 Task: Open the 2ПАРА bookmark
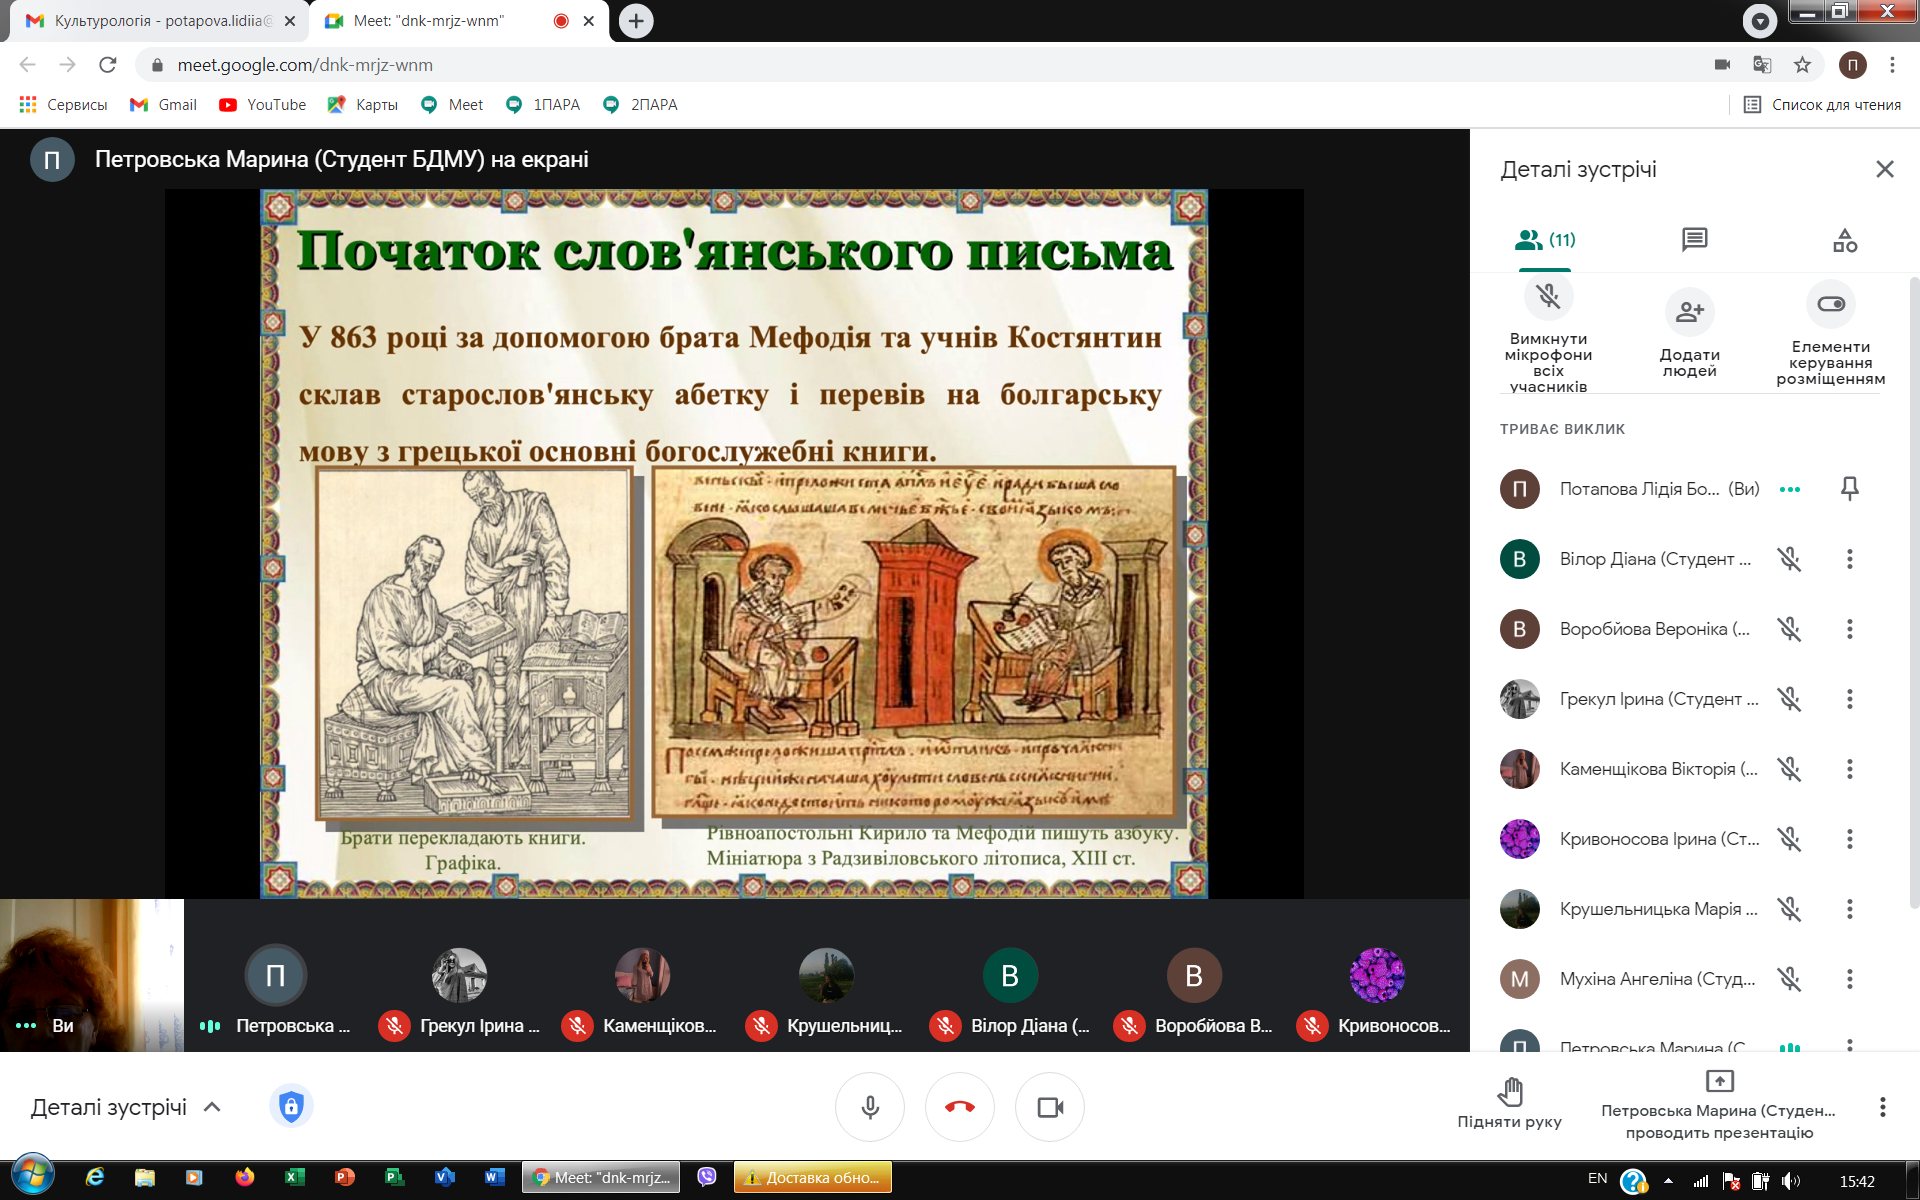click(x=640, y=105)
